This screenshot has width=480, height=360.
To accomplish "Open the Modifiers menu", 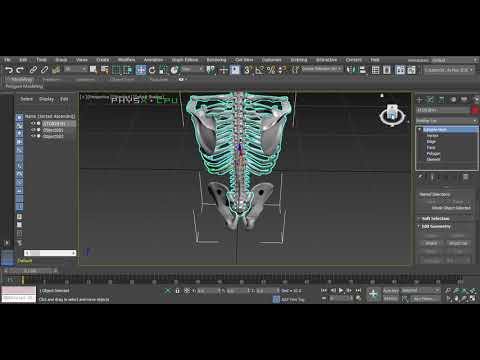I will 126,60.
